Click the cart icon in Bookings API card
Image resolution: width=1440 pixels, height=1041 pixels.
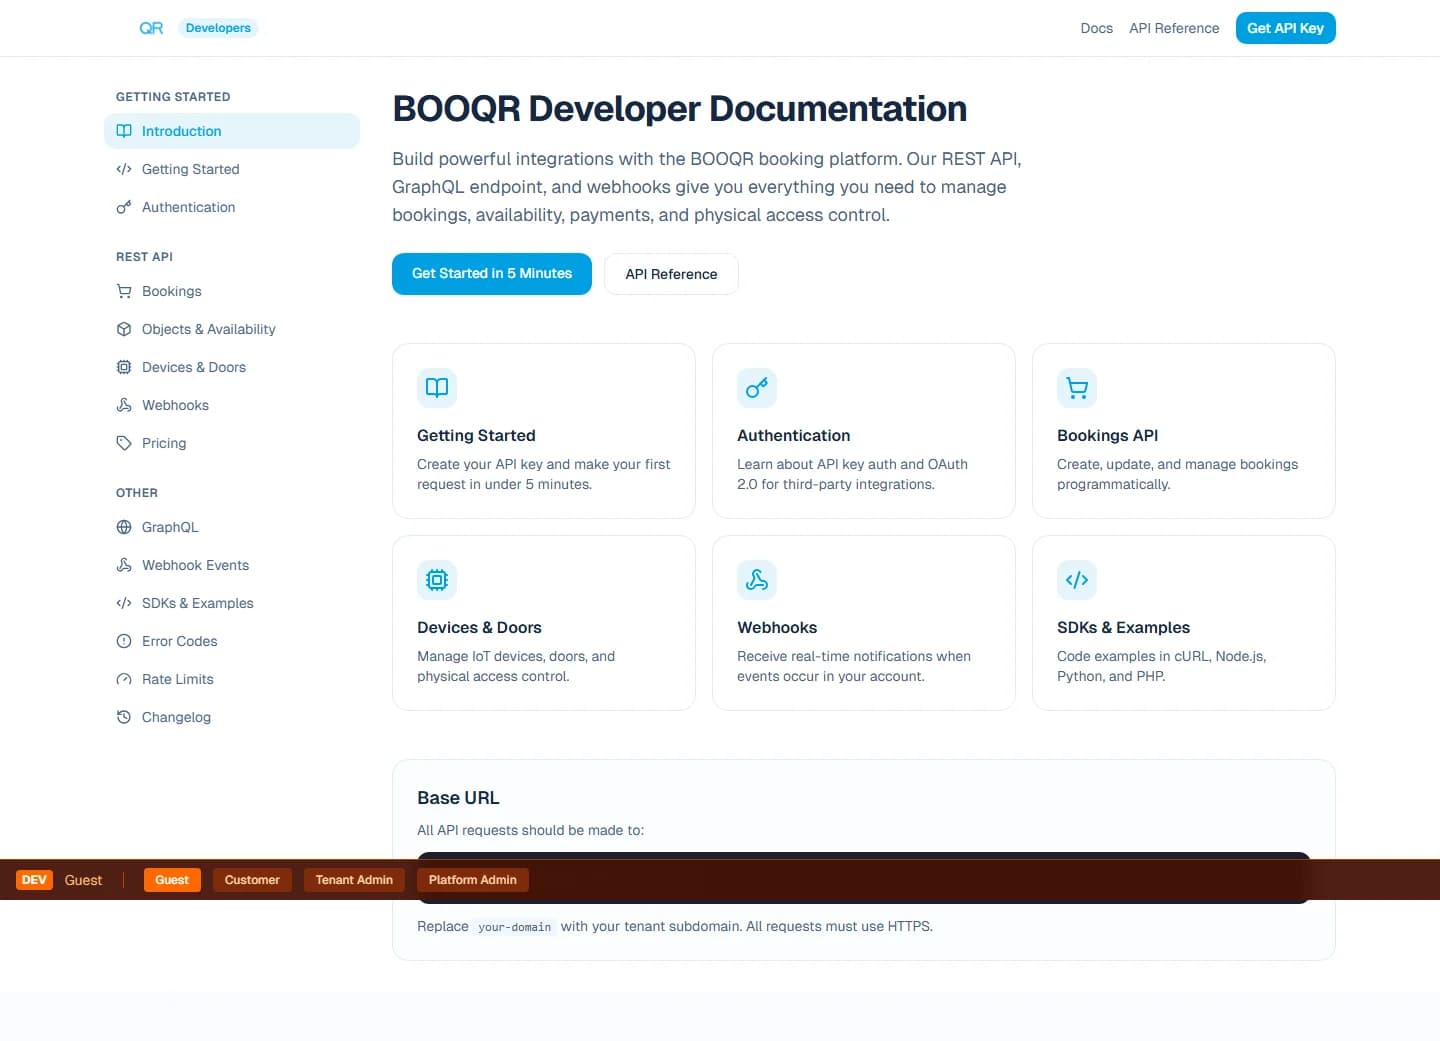click(1077, 388)
